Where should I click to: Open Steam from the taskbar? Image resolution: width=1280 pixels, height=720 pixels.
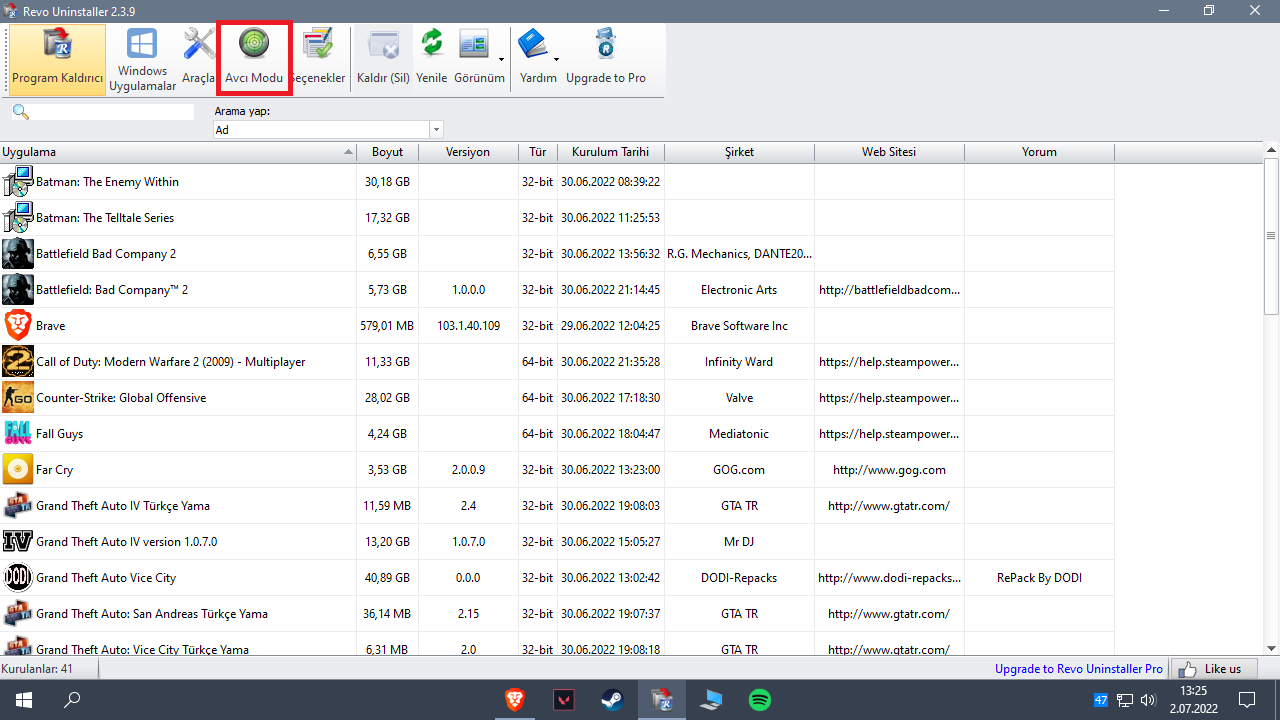(612, 700)
